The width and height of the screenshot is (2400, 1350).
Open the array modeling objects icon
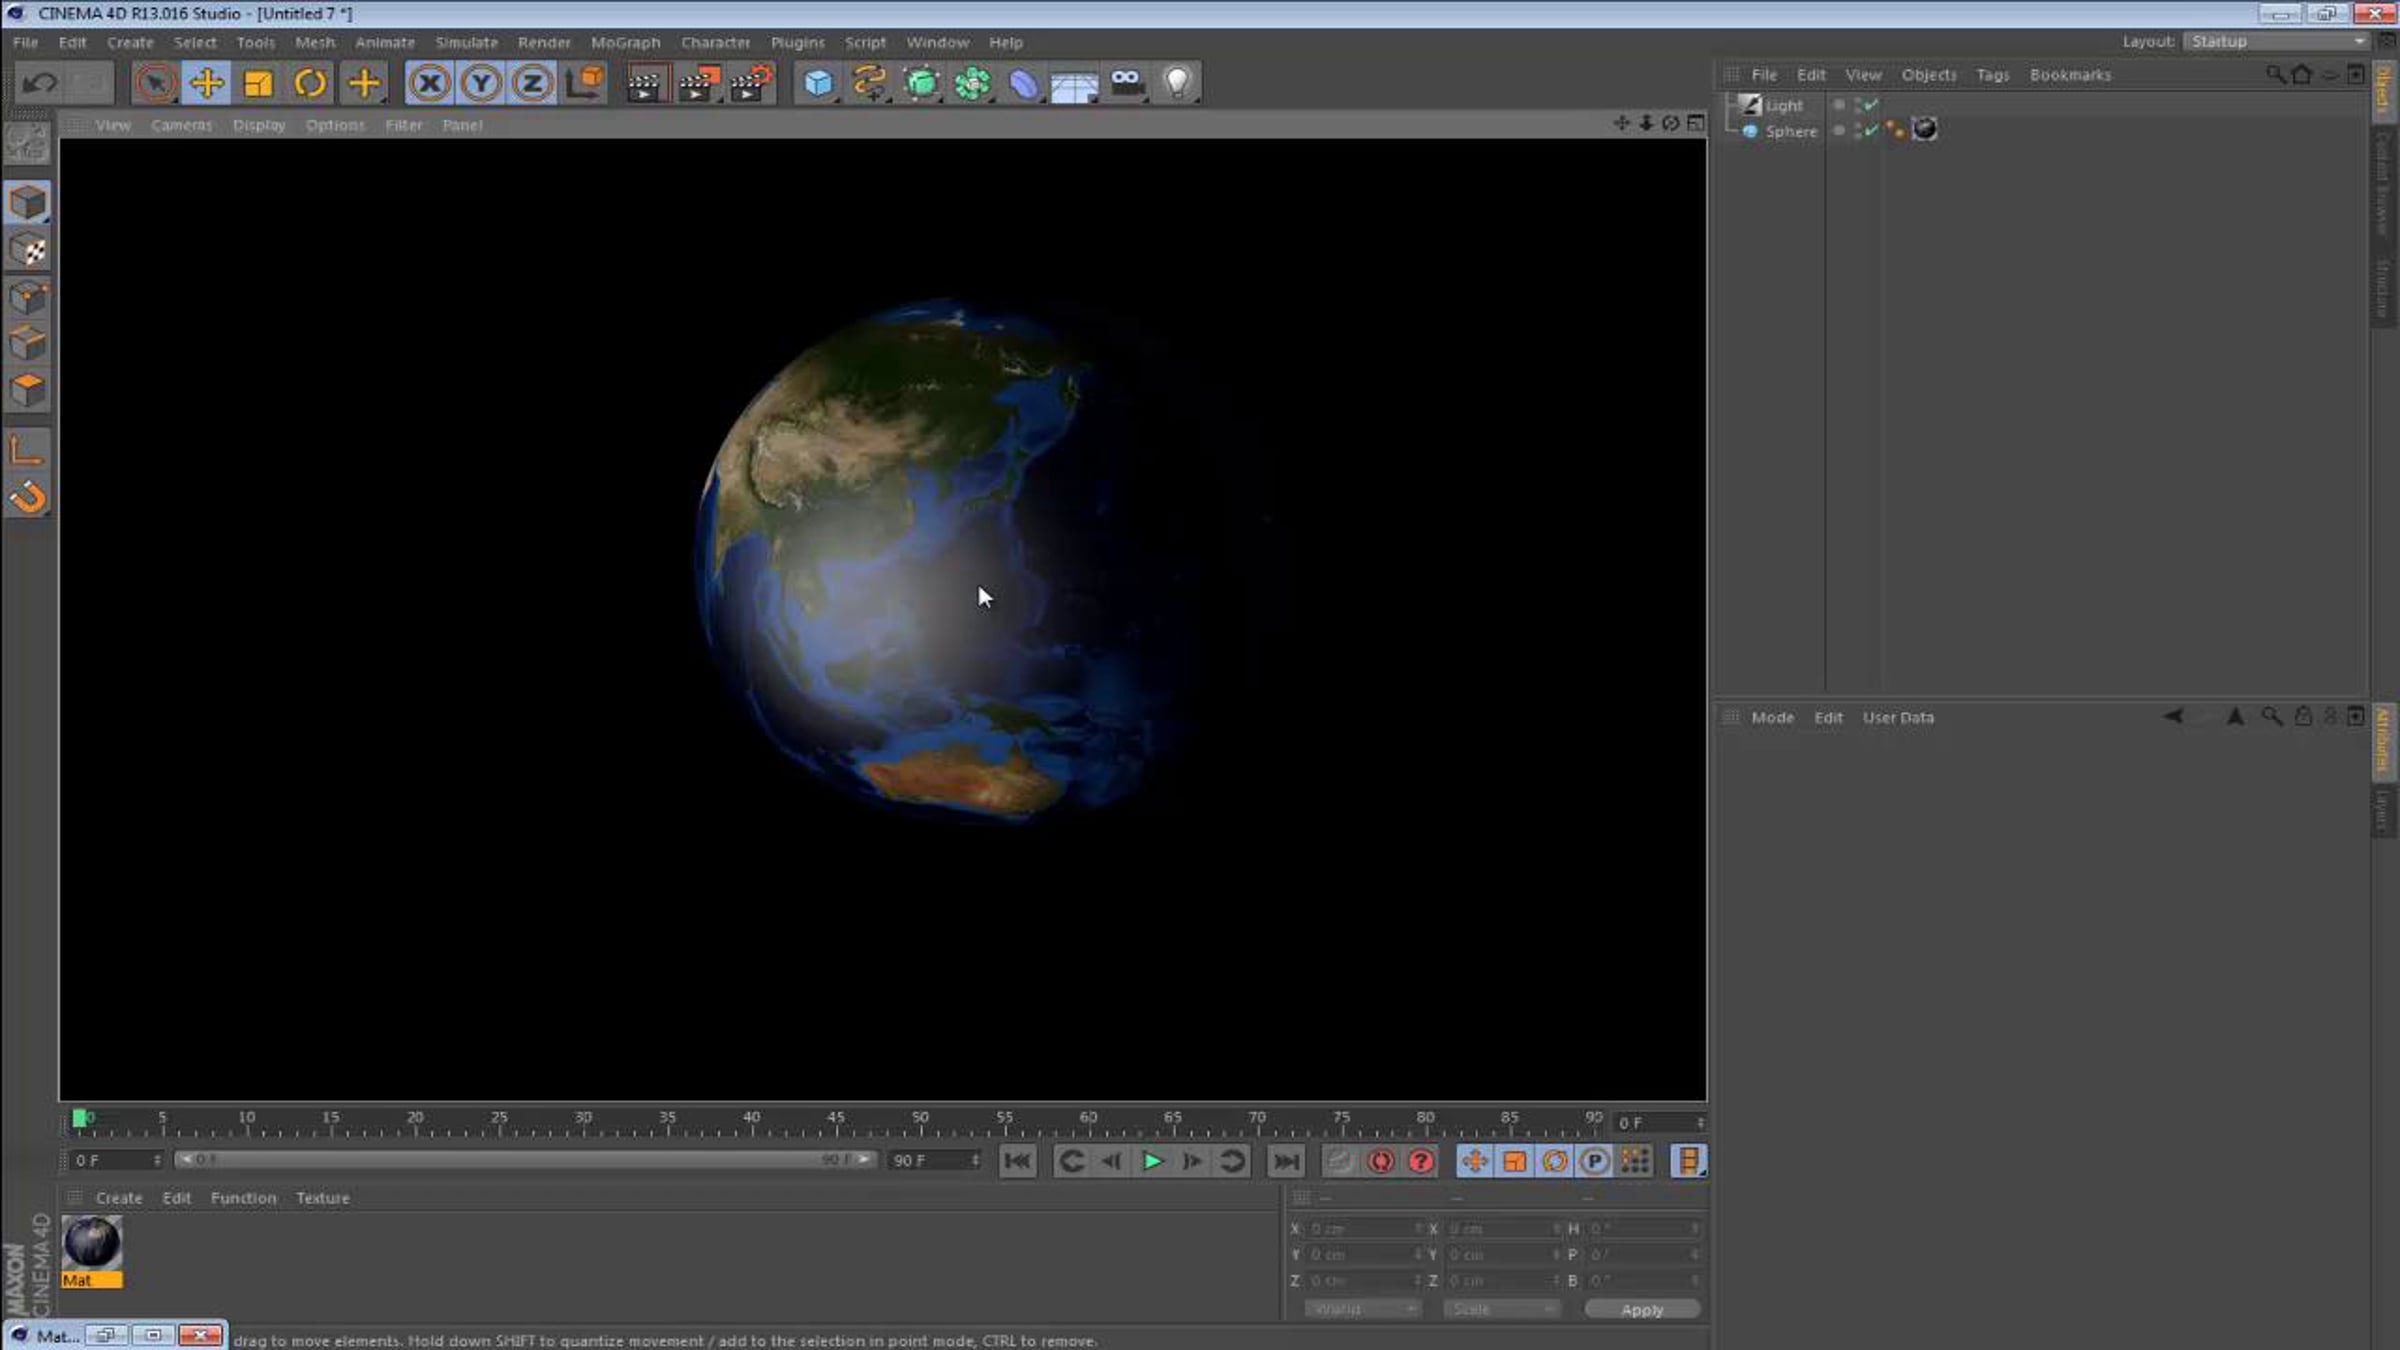[972, 83]
